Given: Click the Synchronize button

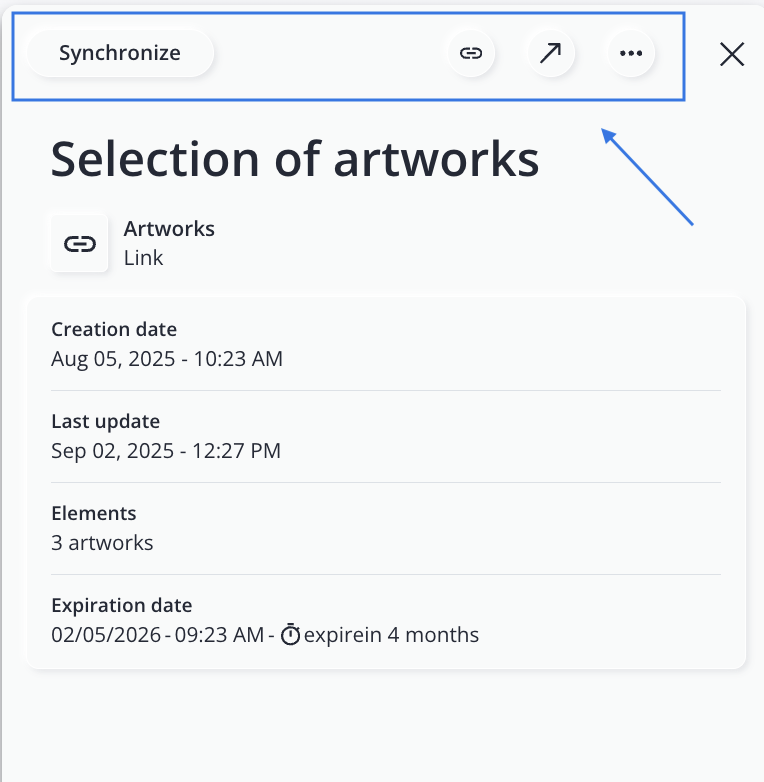Looking at the screenshot, I should 120,53.
